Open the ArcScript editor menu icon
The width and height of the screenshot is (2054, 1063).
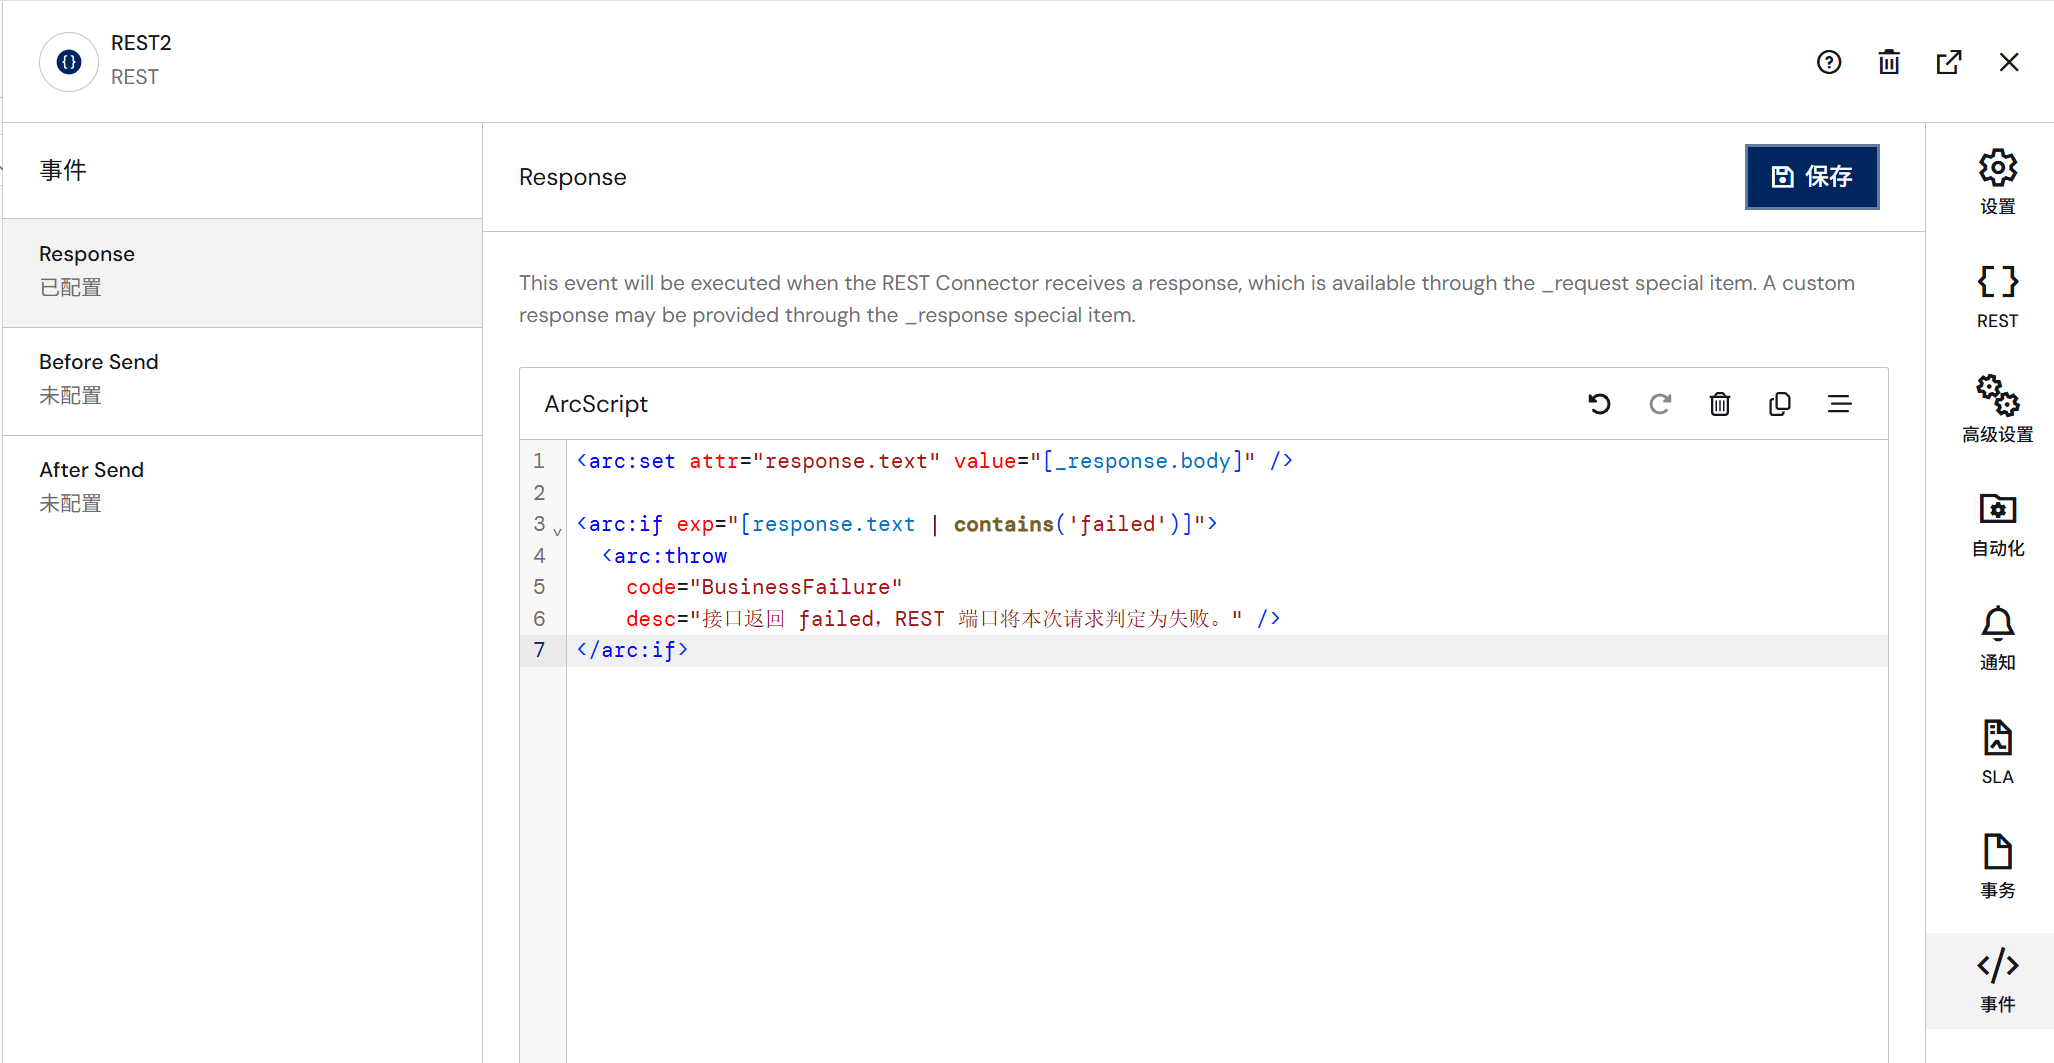point(1840,404)
